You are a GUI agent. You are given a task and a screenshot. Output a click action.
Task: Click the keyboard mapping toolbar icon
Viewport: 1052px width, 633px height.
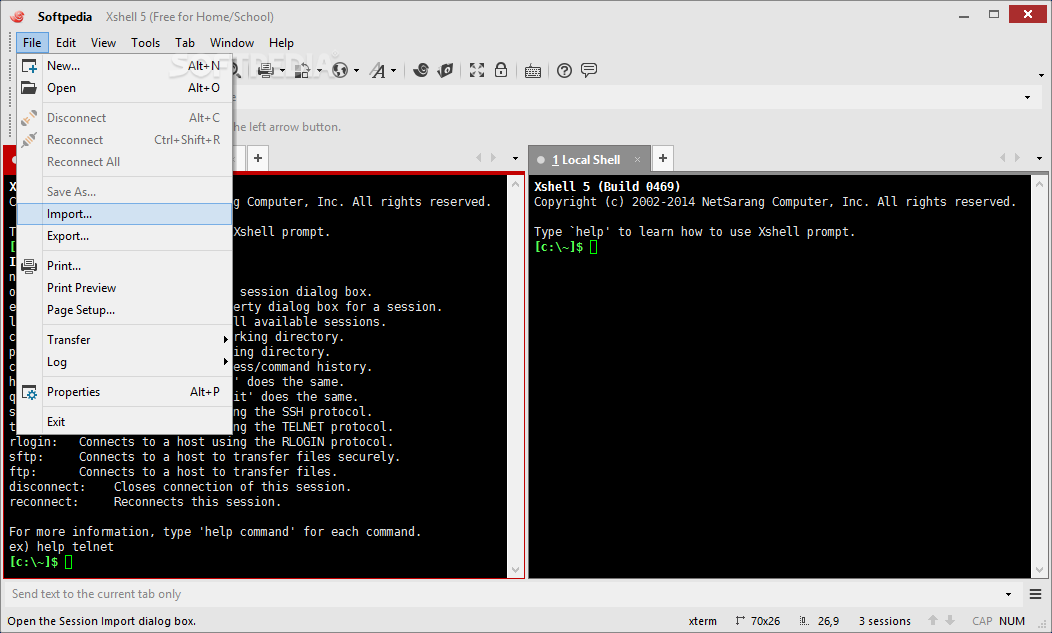[533, 70]
